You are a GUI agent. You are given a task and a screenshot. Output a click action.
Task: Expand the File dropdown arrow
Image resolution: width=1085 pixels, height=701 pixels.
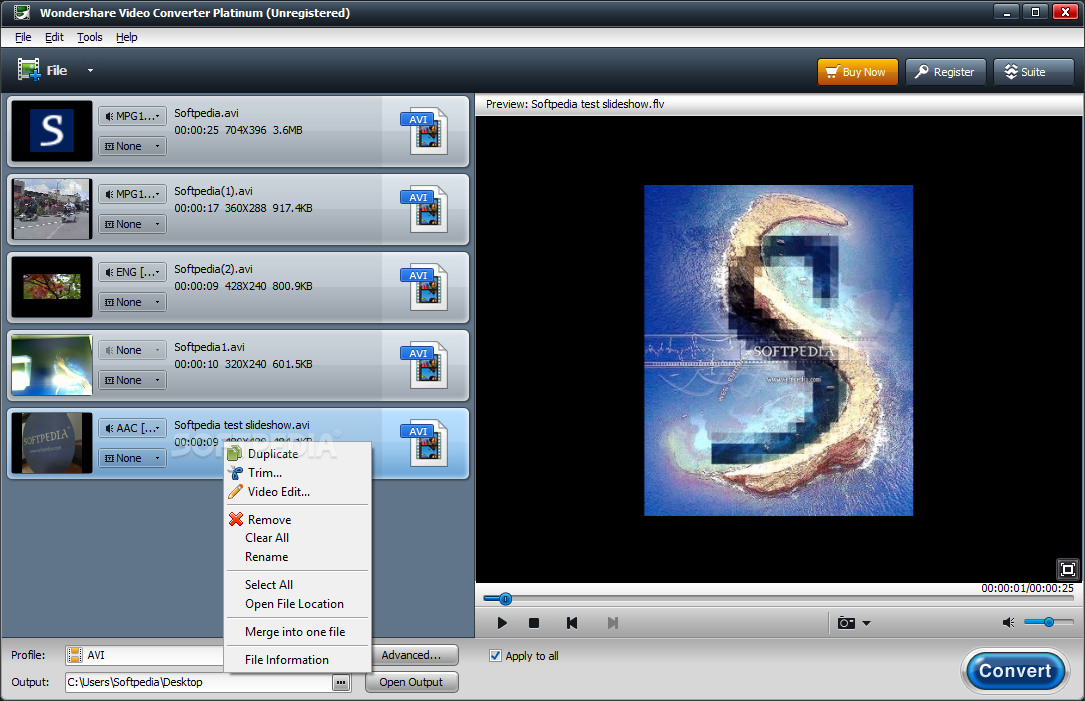coord(90,71)
